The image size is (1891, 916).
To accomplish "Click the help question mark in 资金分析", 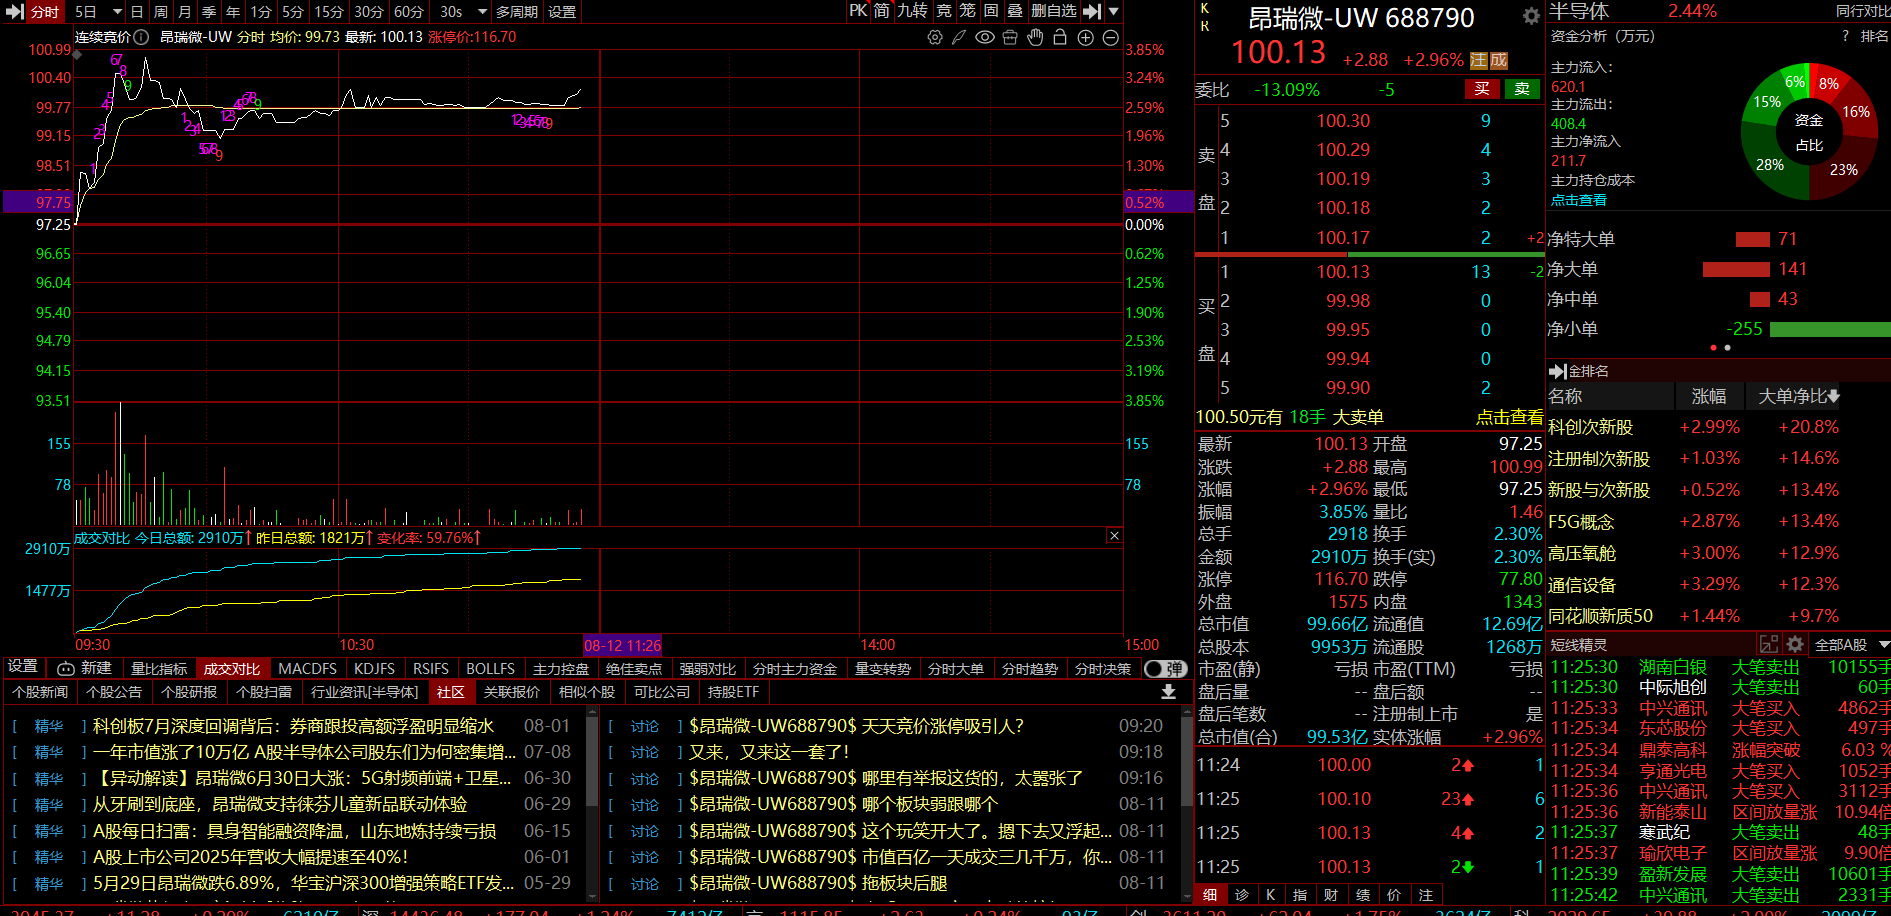I will pyautogui.click(x=1845, y=36).
